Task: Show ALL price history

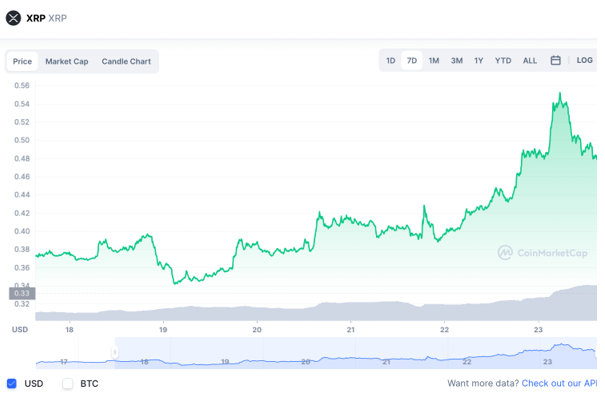Action: [x=530, y=61]
